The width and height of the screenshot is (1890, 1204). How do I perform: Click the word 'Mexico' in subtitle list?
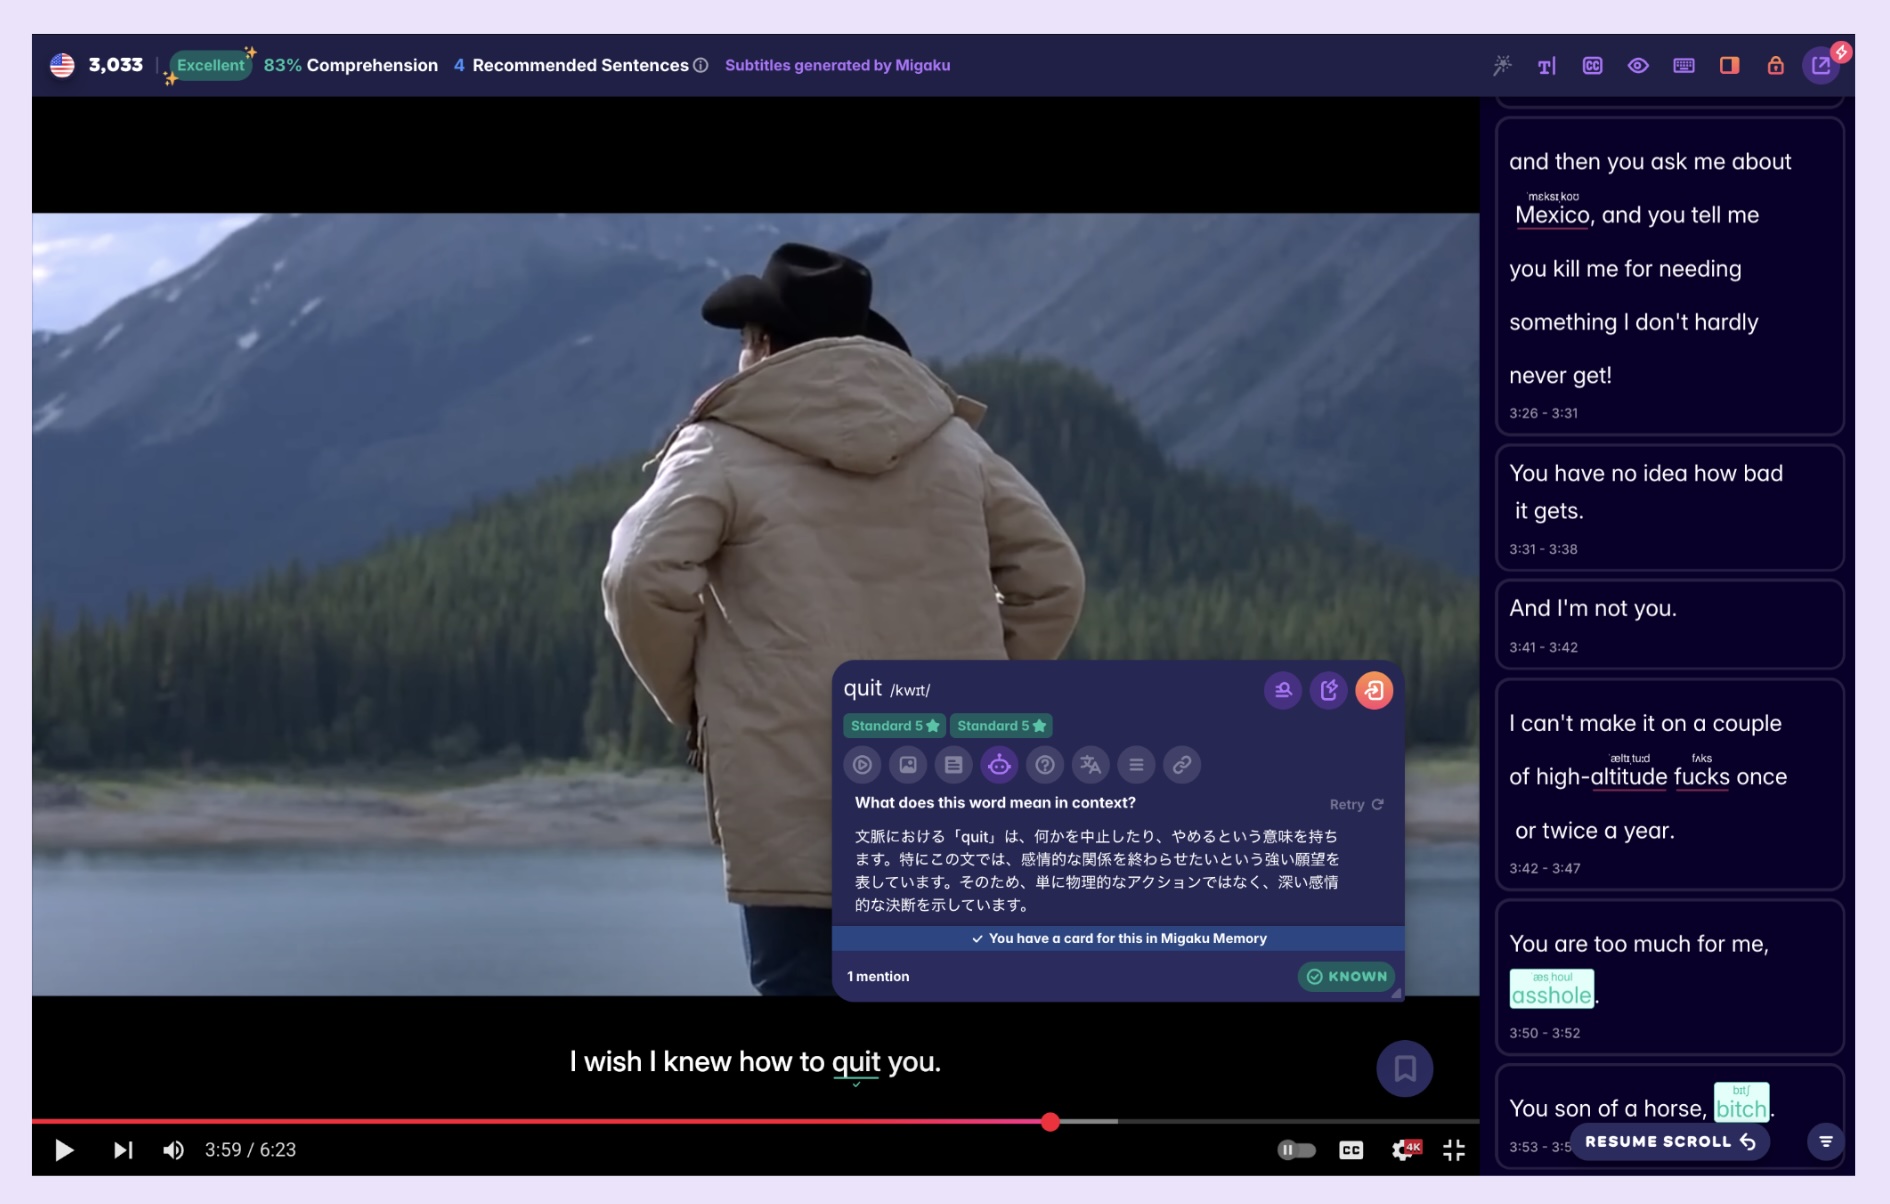tap(1552, 215)
